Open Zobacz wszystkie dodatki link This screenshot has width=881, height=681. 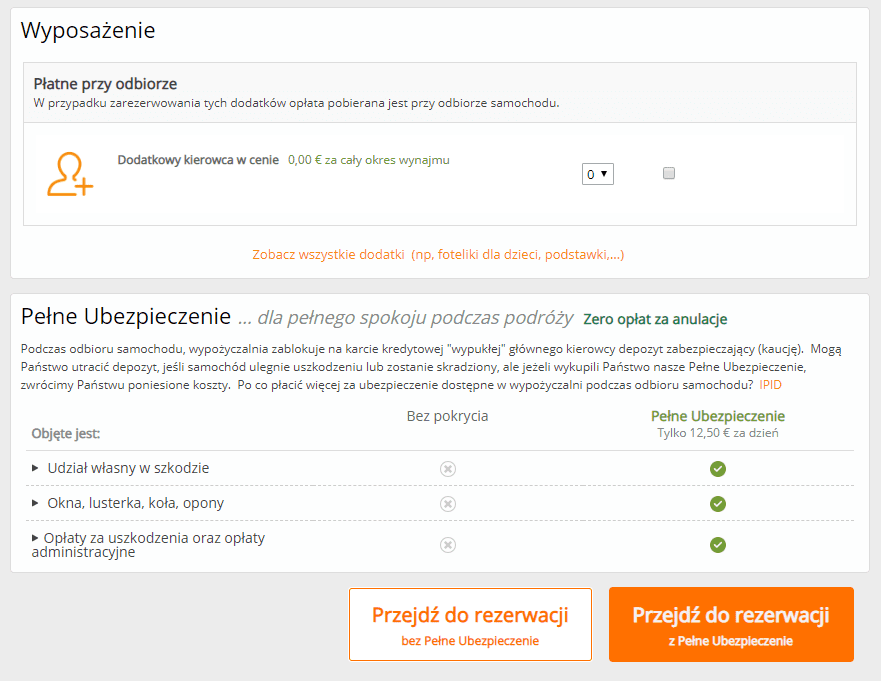(438, 255)
